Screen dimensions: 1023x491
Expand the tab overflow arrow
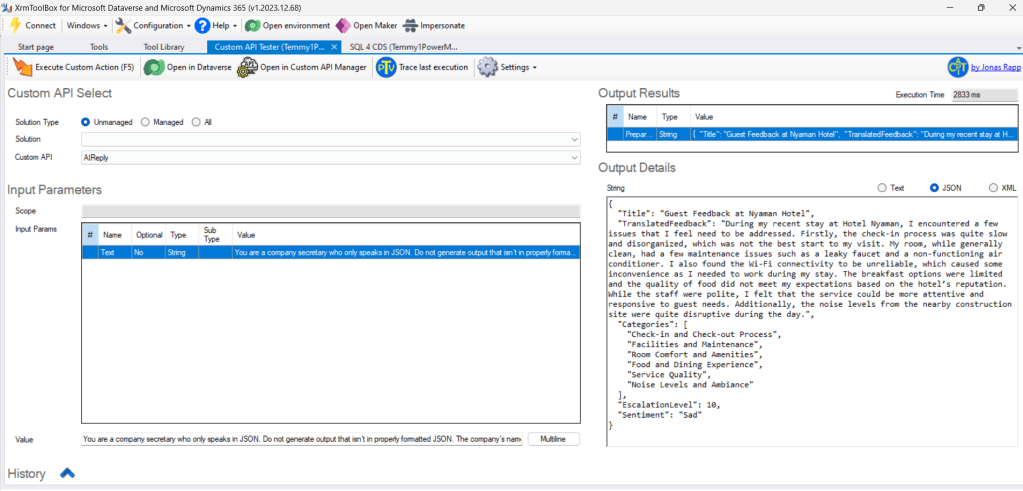(1018, 48)
